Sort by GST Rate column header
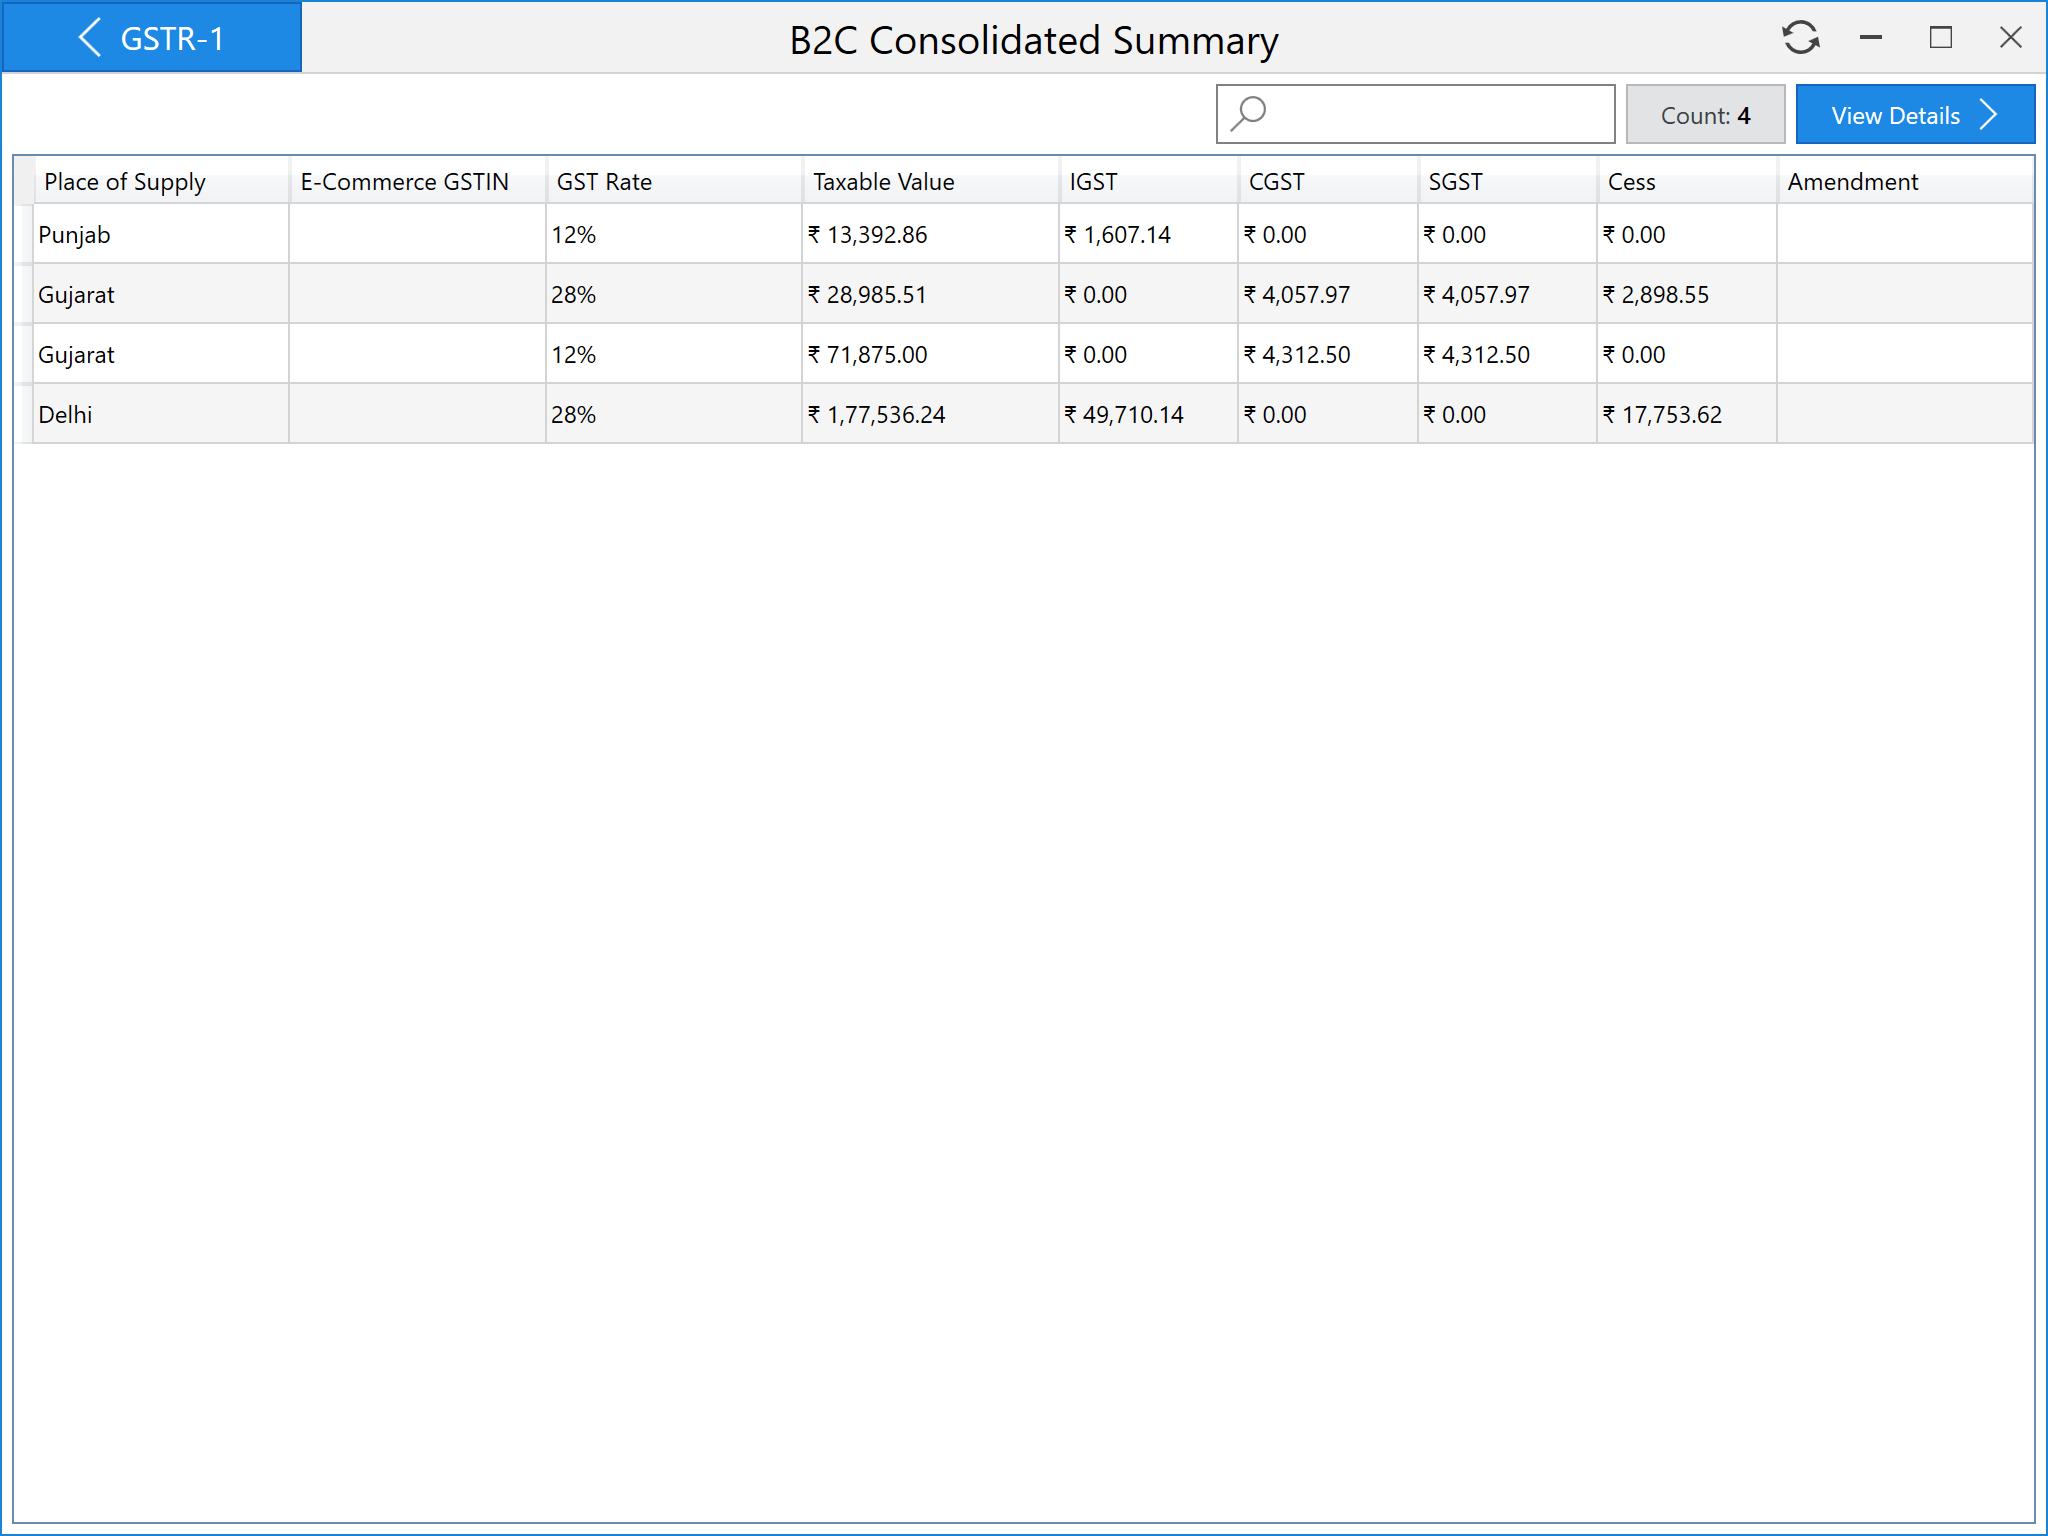This screenshot has width=2048, height=1536. point(604,182)
